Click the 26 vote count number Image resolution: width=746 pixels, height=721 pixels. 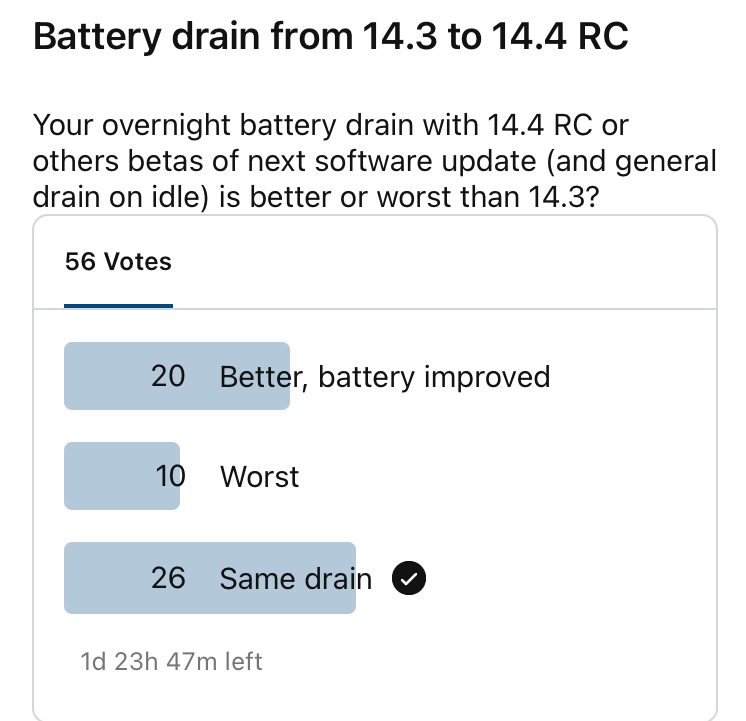pyautogui.click(x=168, y=578)
